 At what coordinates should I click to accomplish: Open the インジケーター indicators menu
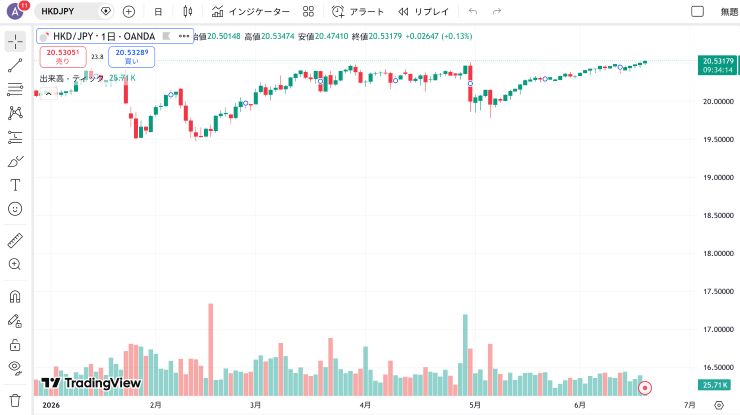(250, 11)
